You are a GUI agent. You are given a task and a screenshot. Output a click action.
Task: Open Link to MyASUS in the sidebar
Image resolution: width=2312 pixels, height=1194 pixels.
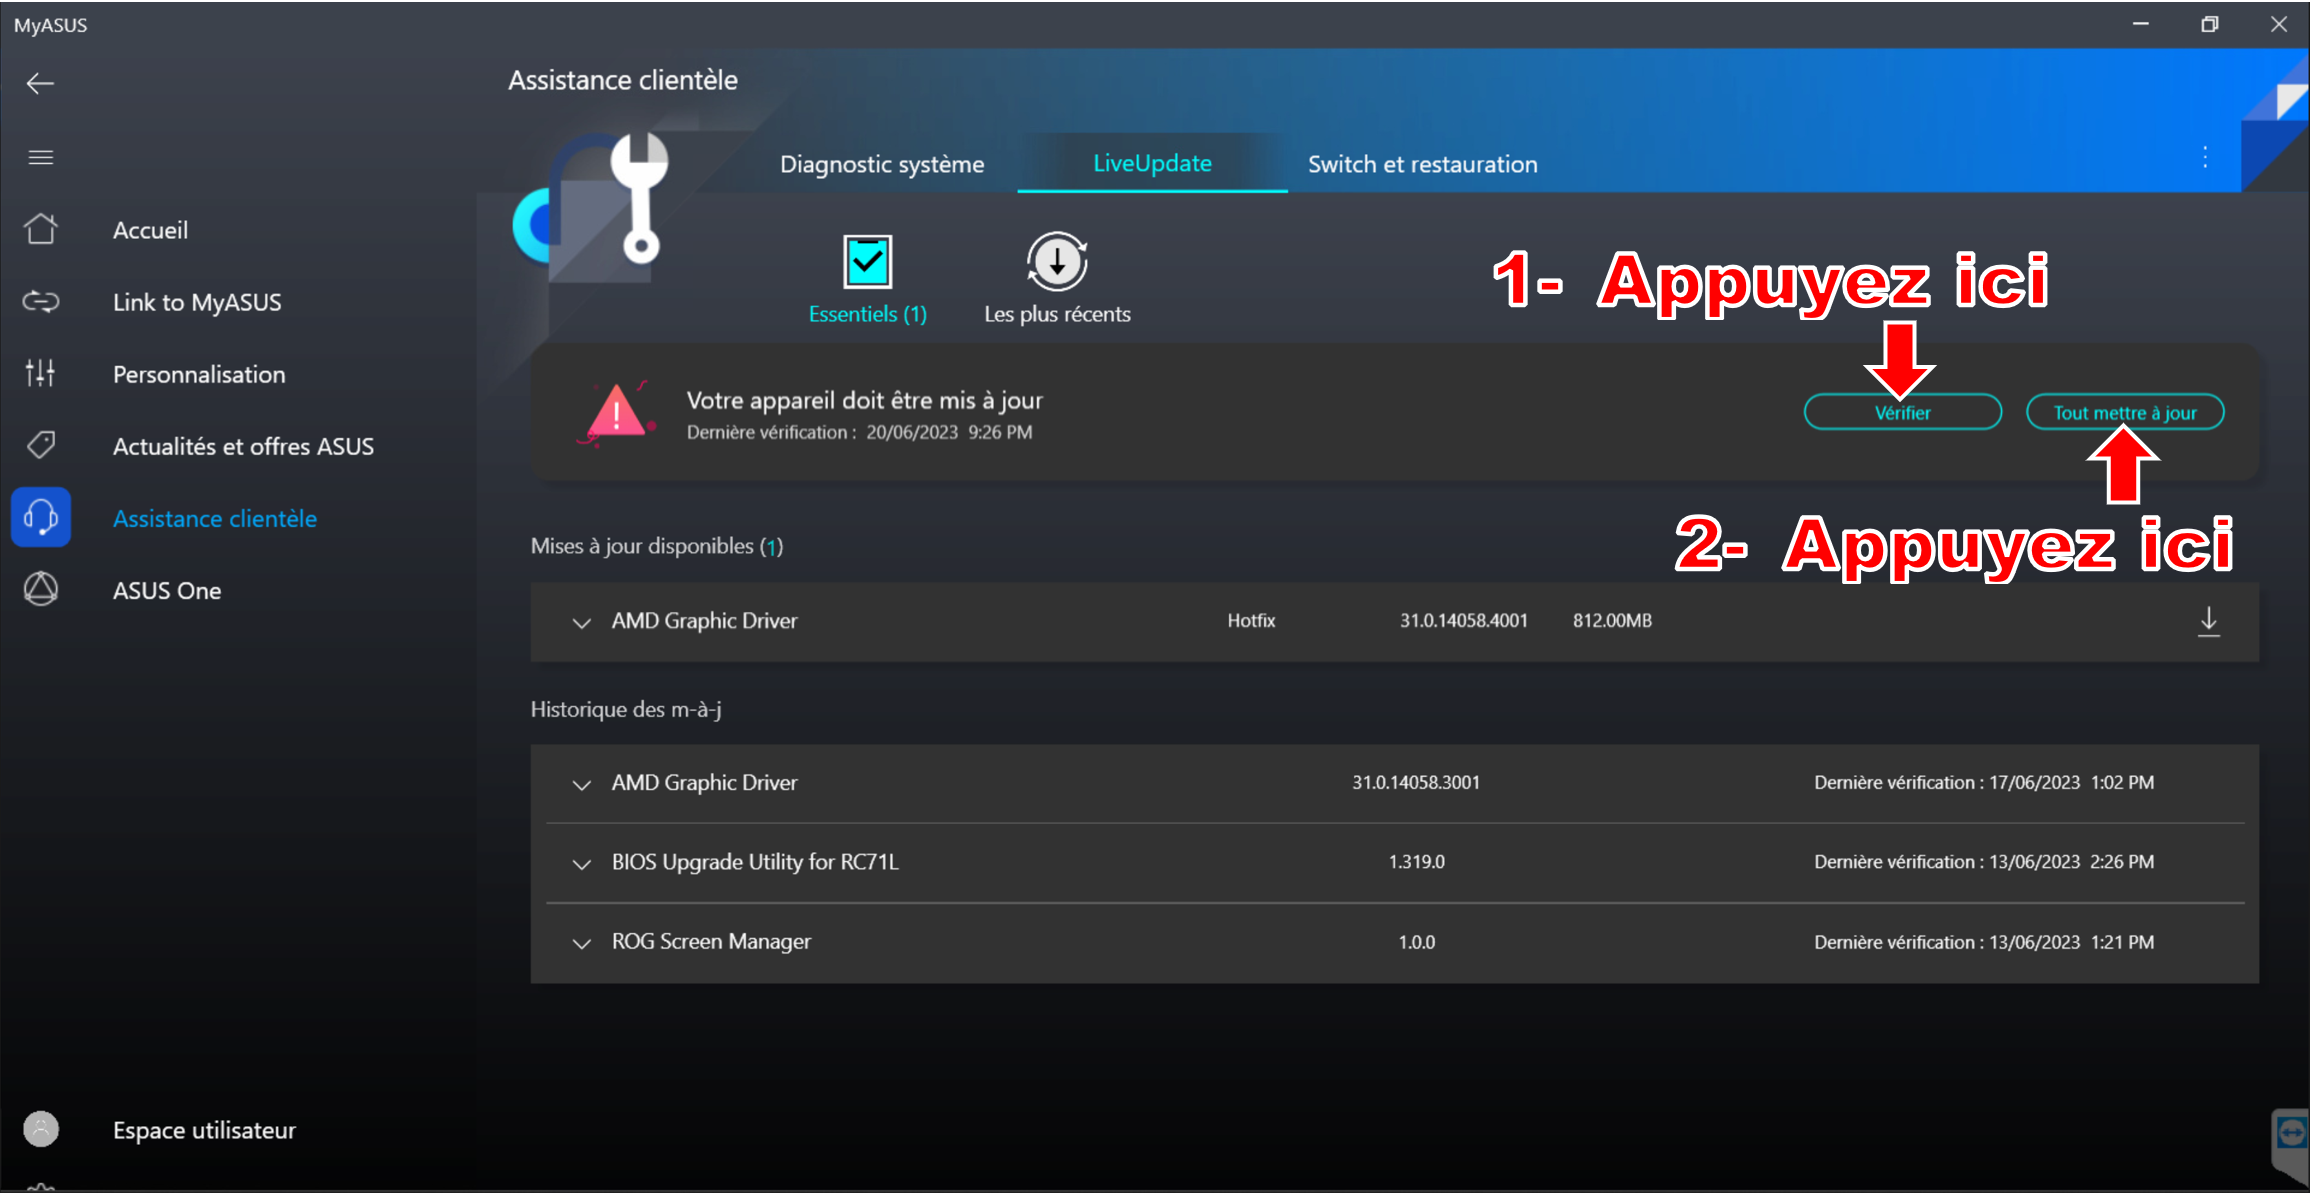[x=197, y=302]
